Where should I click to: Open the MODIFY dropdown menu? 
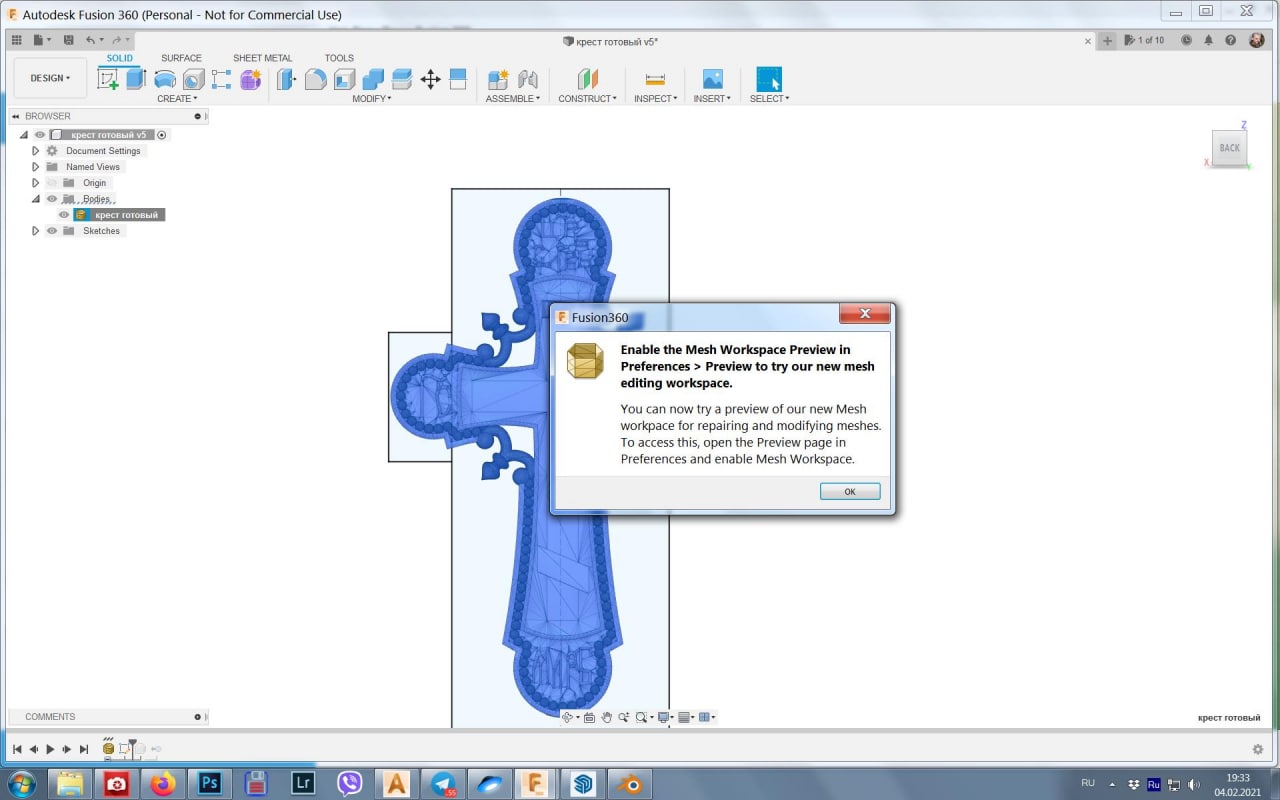pyautogui.click(x=372, y=99)
